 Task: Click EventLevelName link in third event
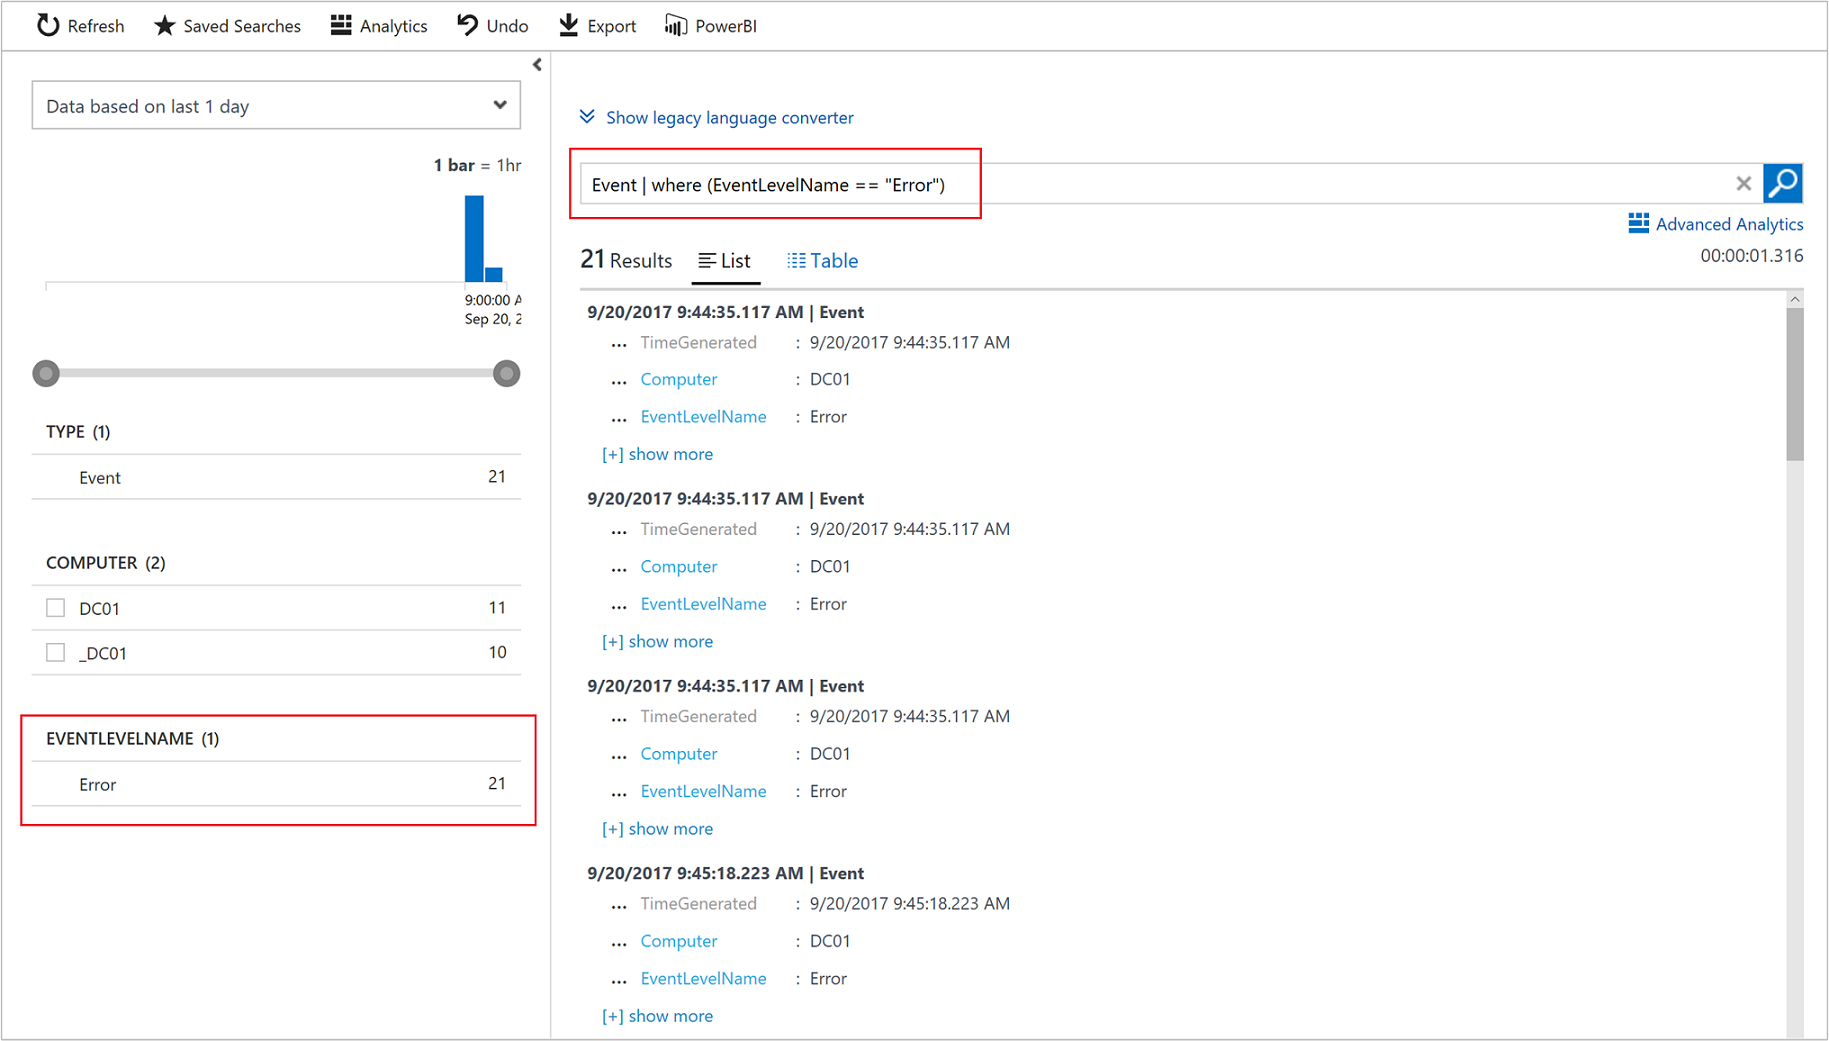[703, 791]
